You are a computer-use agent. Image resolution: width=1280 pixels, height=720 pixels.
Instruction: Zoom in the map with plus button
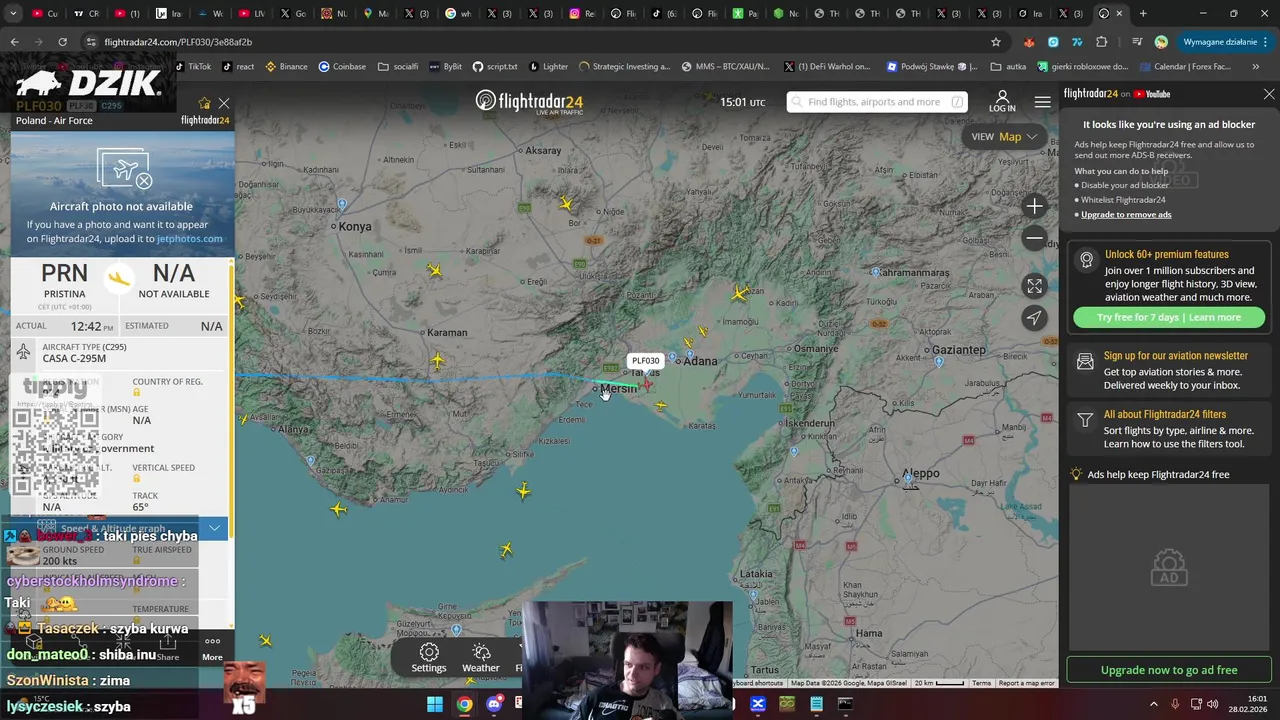coord(1034,206)
